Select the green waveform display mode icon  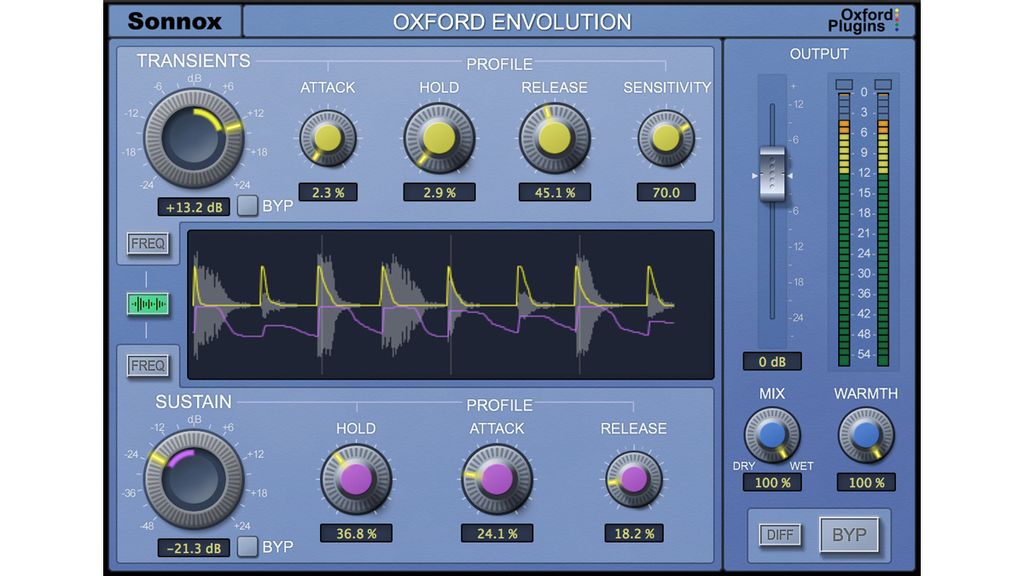tap(147, 303)
